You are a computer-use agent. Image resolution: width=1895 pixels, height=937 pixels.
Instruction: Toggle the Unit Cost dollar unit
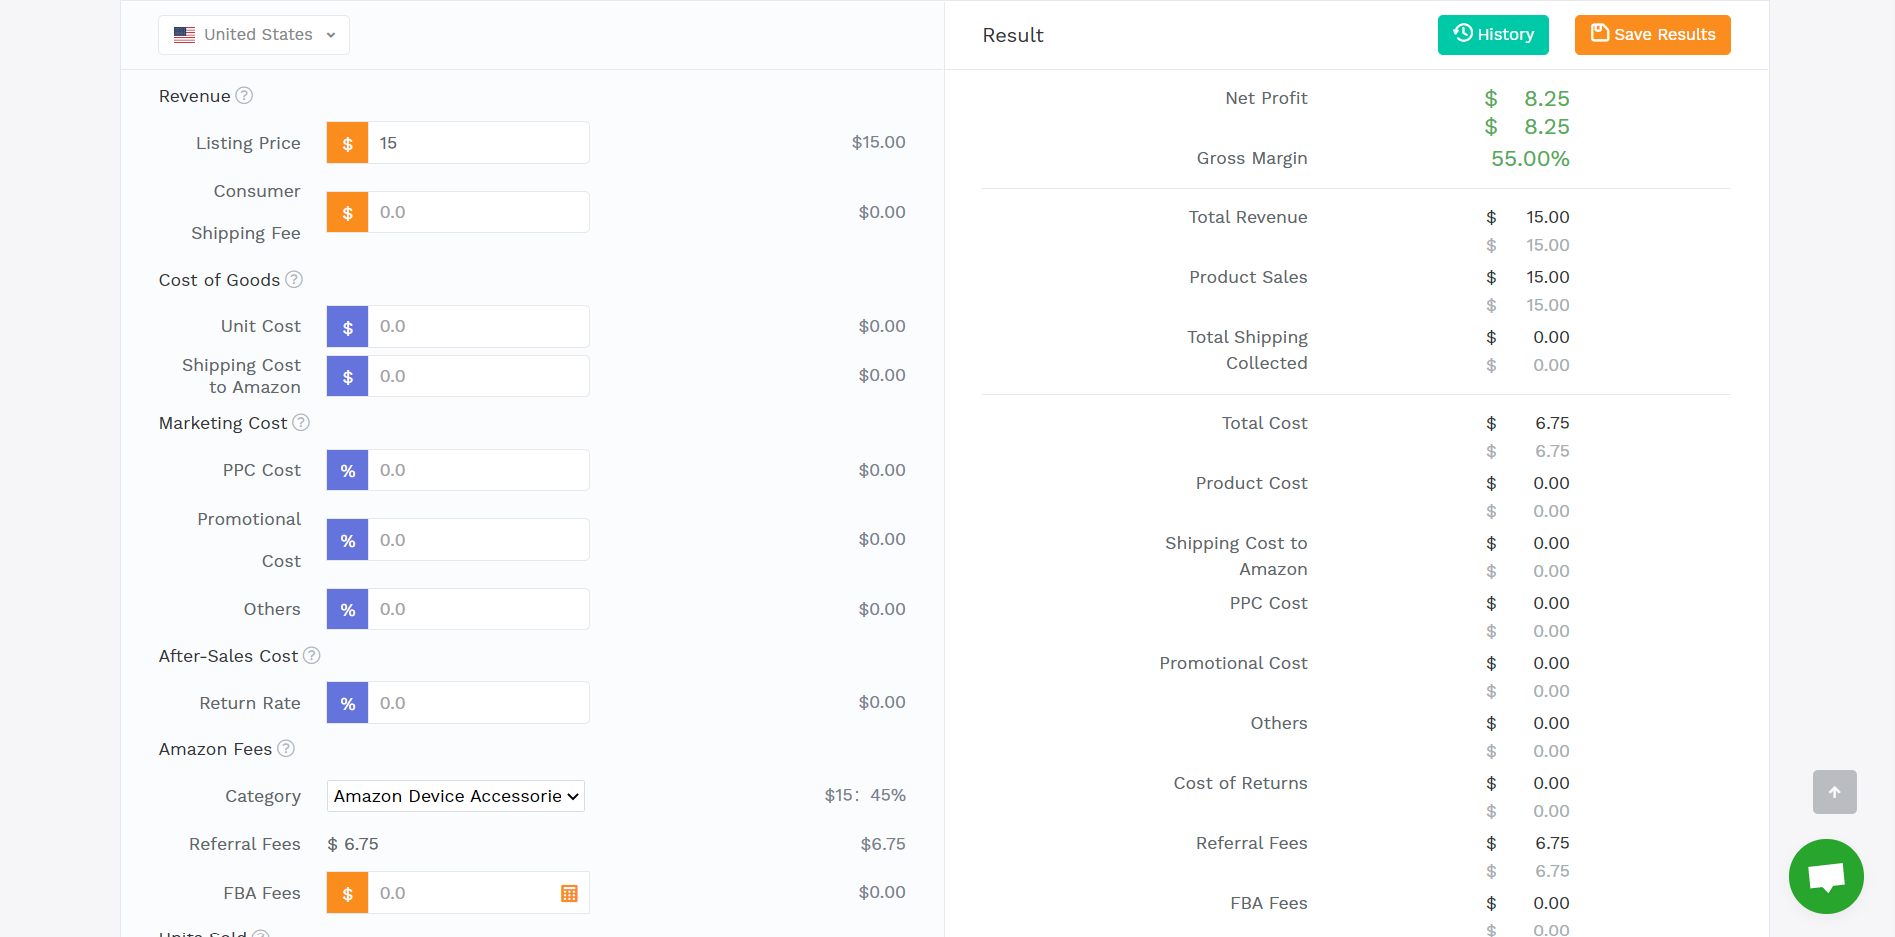(347, 327)
